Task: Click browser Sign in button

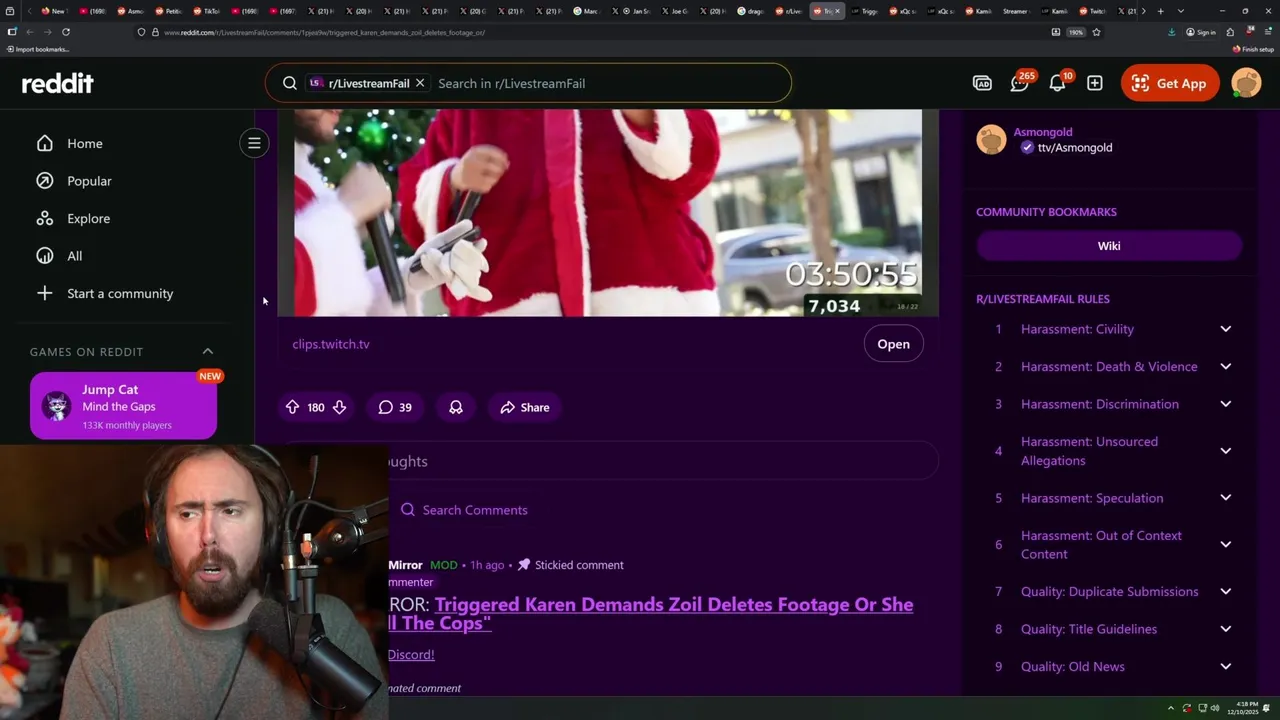Action: tap(1200, 32)
